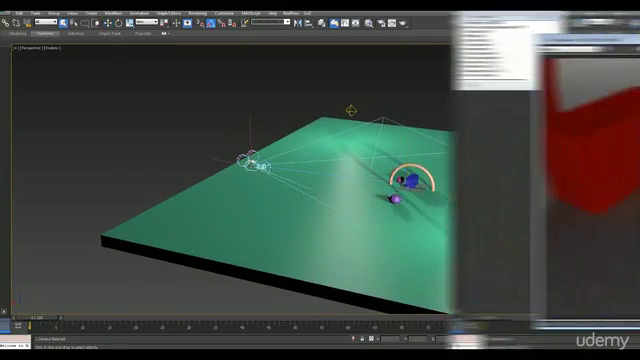Toggle Window/Crossing selection mode
This screenshot has height=360, width=640.
(96, 23)
